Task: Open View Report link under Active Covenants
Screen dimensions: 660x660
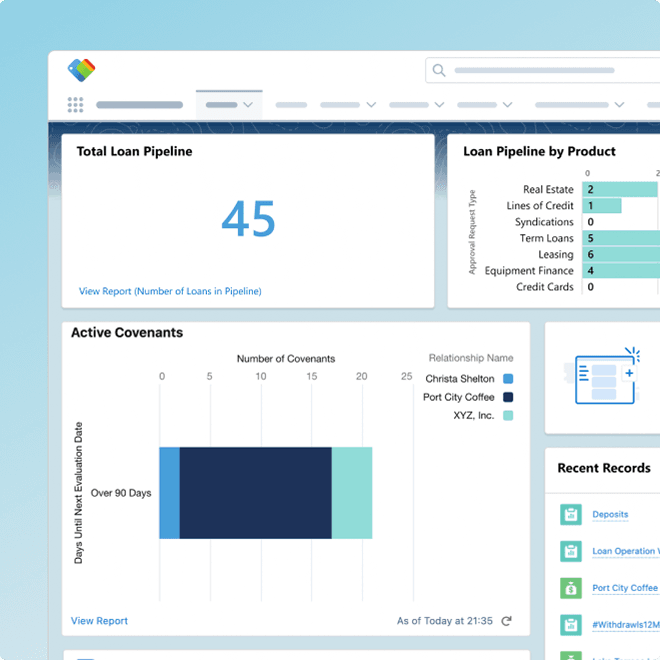Action: (99, 621)
